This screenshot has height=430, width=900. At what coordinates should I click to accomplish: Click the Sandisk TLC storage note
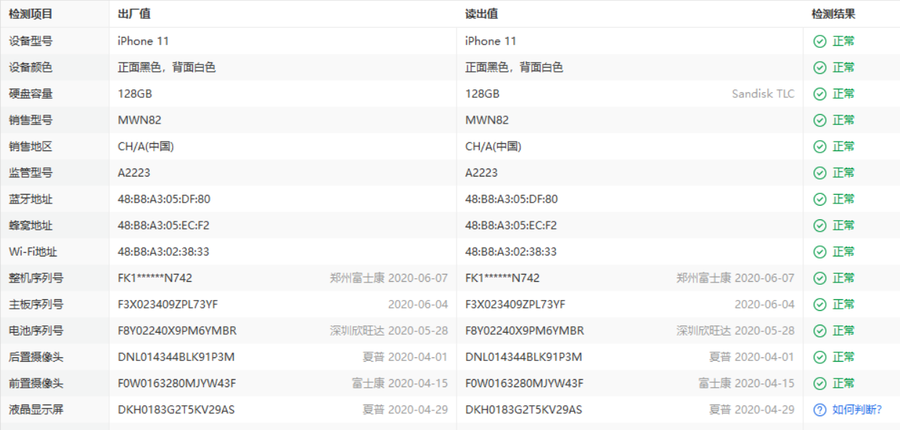763,94
